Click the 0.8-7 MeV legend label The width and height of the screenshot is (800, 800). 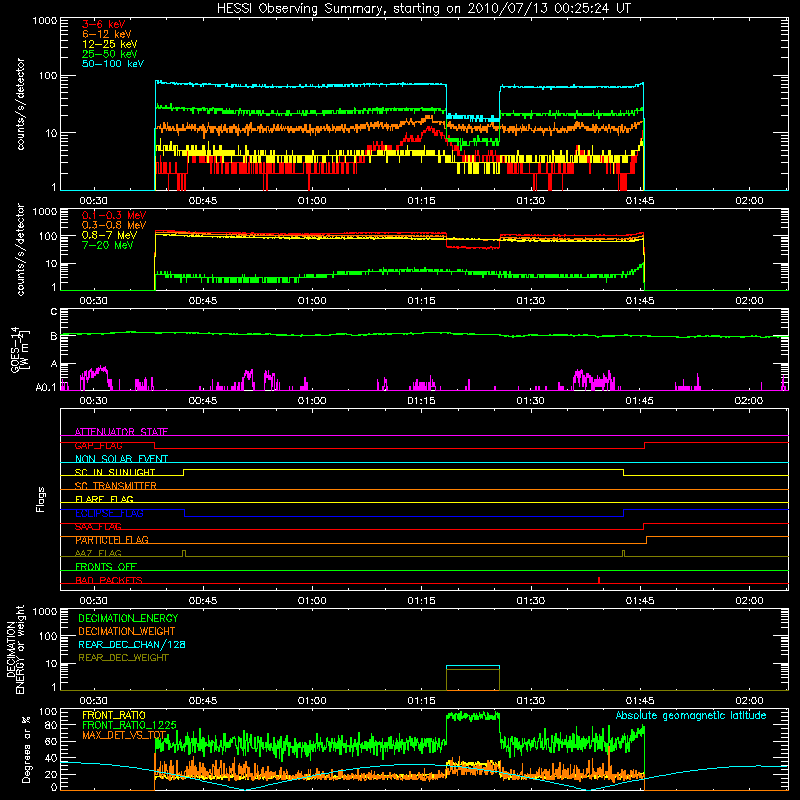coord(109,235)
